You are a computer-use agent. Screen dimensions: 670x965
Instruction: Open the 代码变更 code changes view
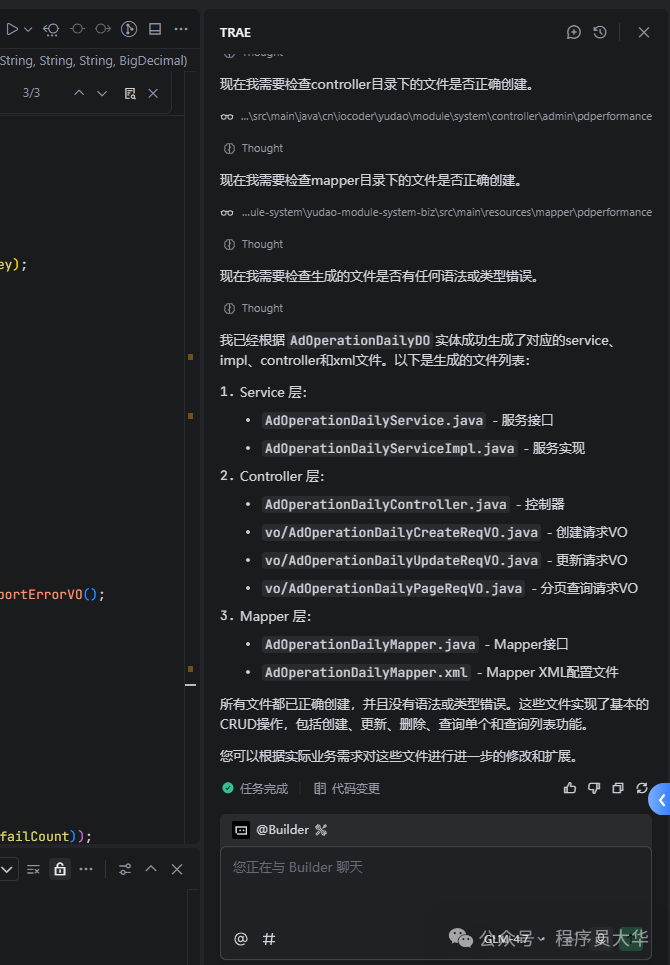point(355,788)
